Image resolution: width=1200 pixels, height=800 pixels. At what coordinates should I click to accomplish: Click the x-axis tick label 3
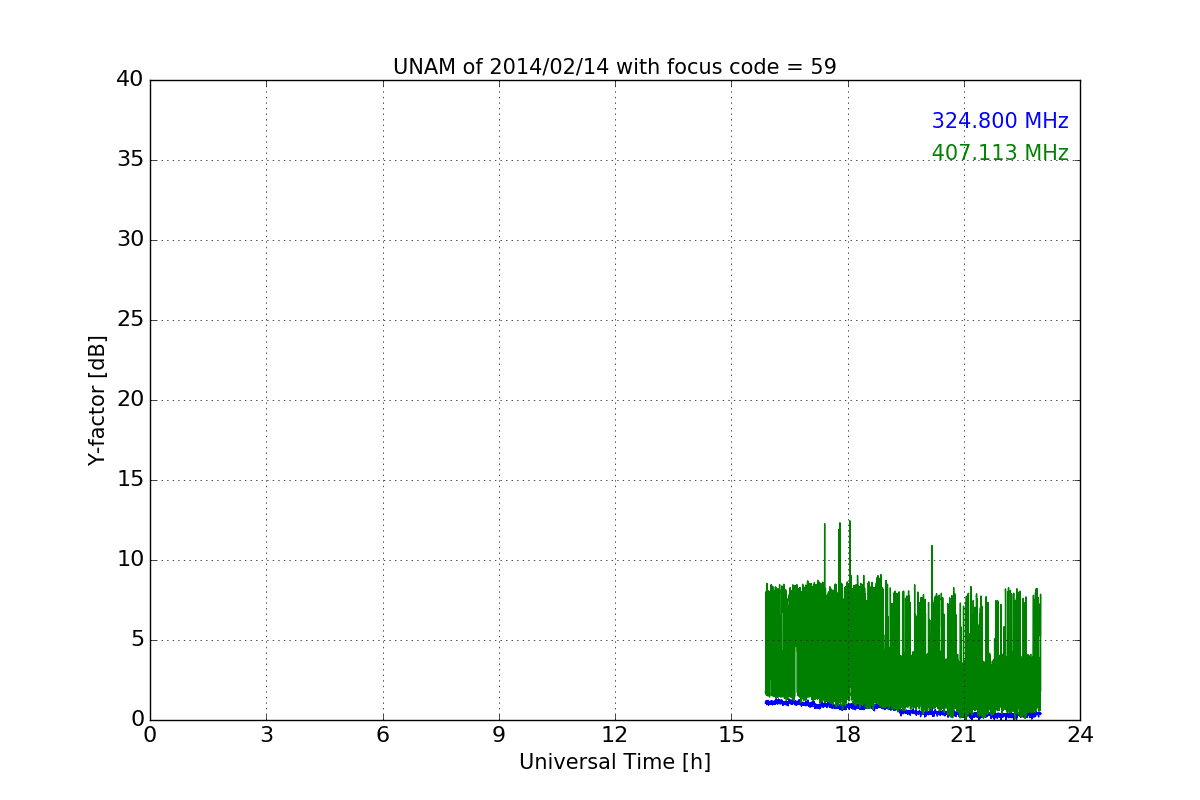266,735
